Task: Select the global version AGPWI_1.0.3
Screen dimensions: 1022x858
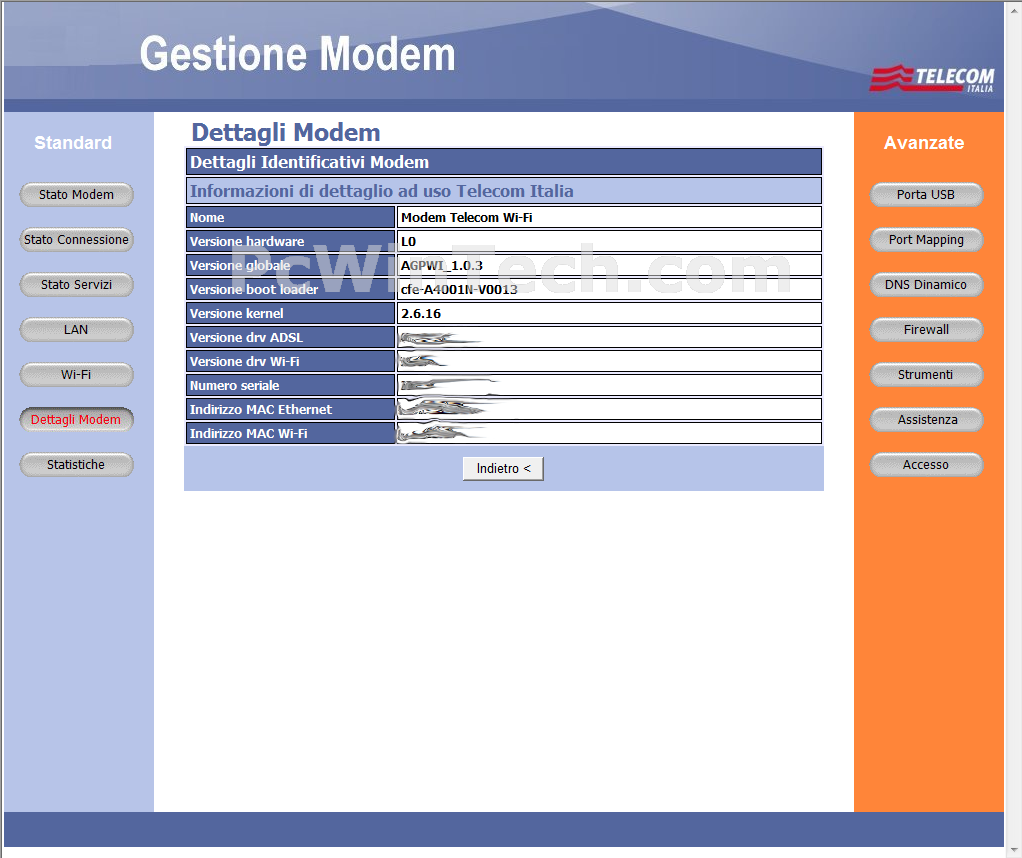Action: point(442,265)
